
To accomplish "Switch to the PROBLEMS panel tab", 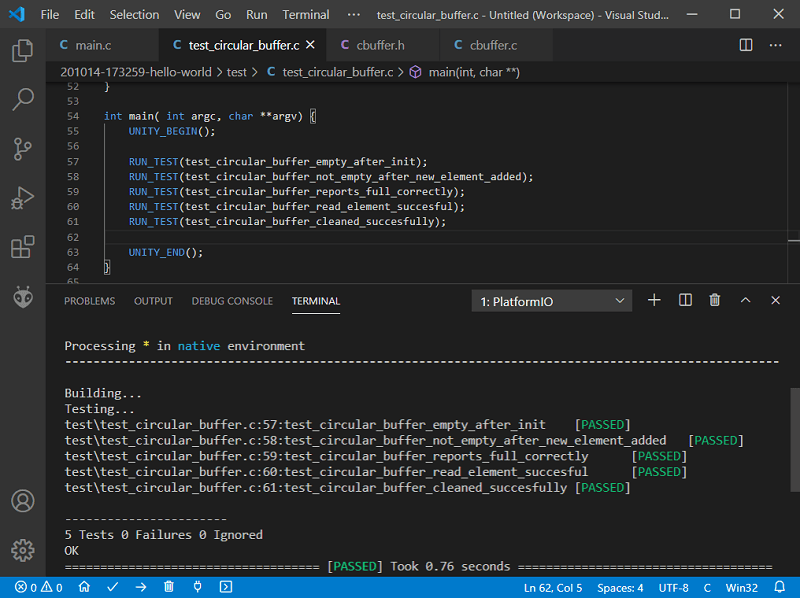I will (89, 301).
